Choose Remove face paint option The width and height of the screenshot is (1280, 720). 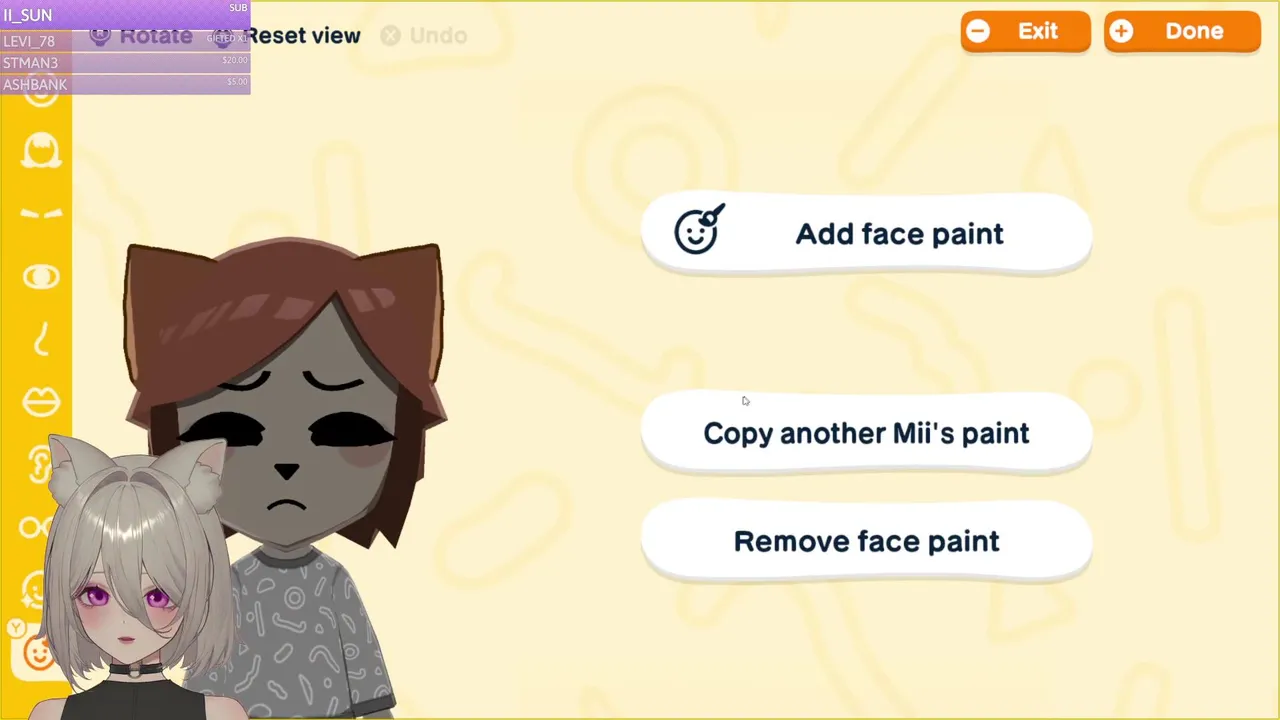(x=866, y=541)
